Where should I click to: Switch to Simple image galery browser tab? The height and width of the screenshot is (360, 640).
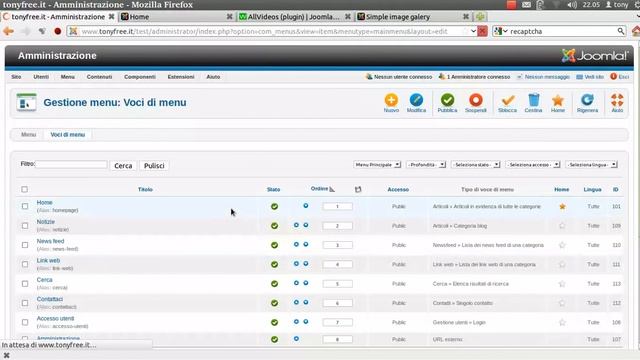point(413,17)
